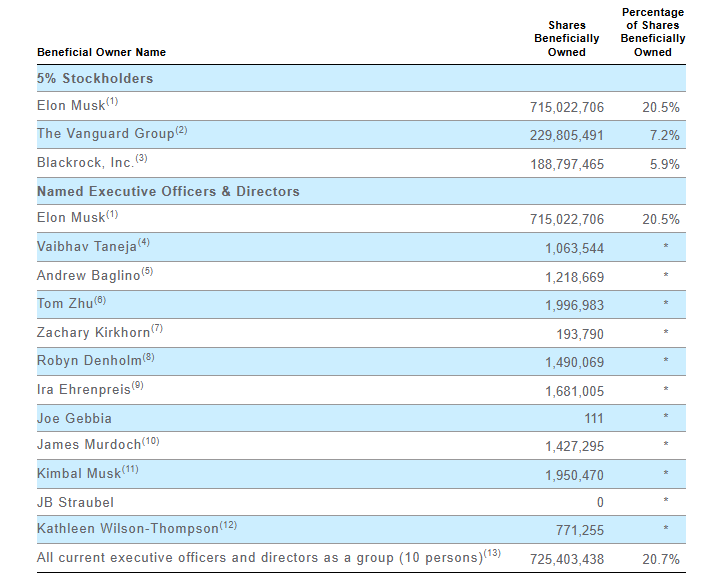Open footnote (4) after Vaibhav Taneja
Viewport: 711px width, 588px height.
[144, 243]
